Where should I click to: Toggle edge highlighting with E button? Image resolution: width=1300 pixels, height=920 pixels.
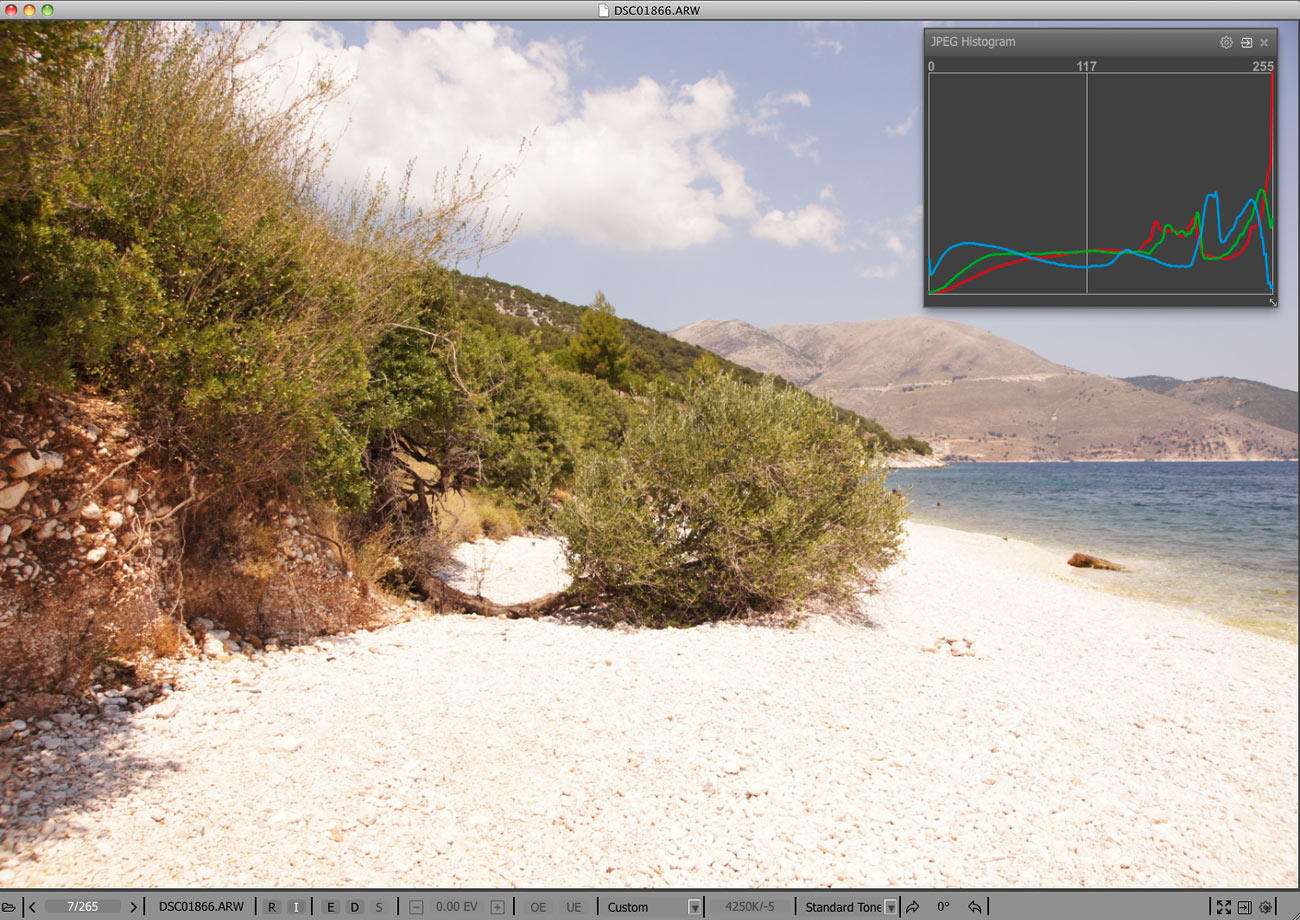click(331, 907)
